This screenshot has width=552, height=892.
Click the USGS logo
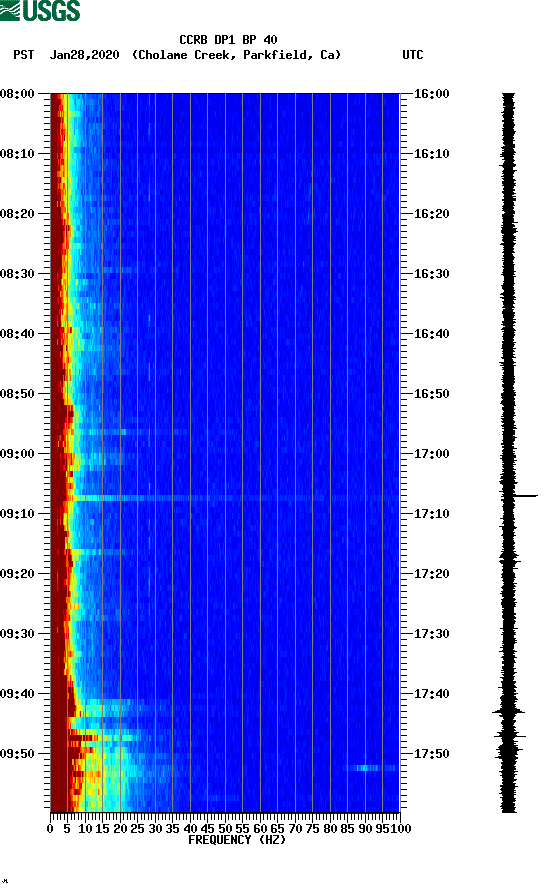[40, 10]
